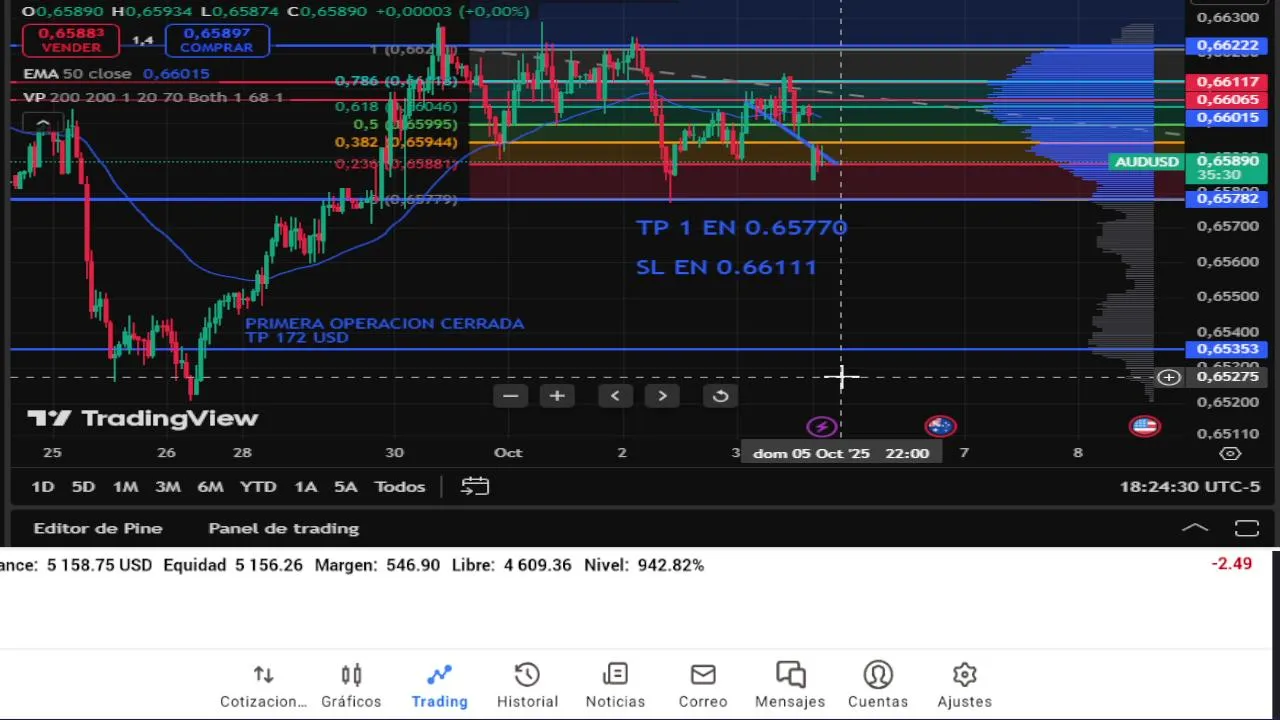
Task: Click AUDUSD price label on scale
Action: point(1147,162)
